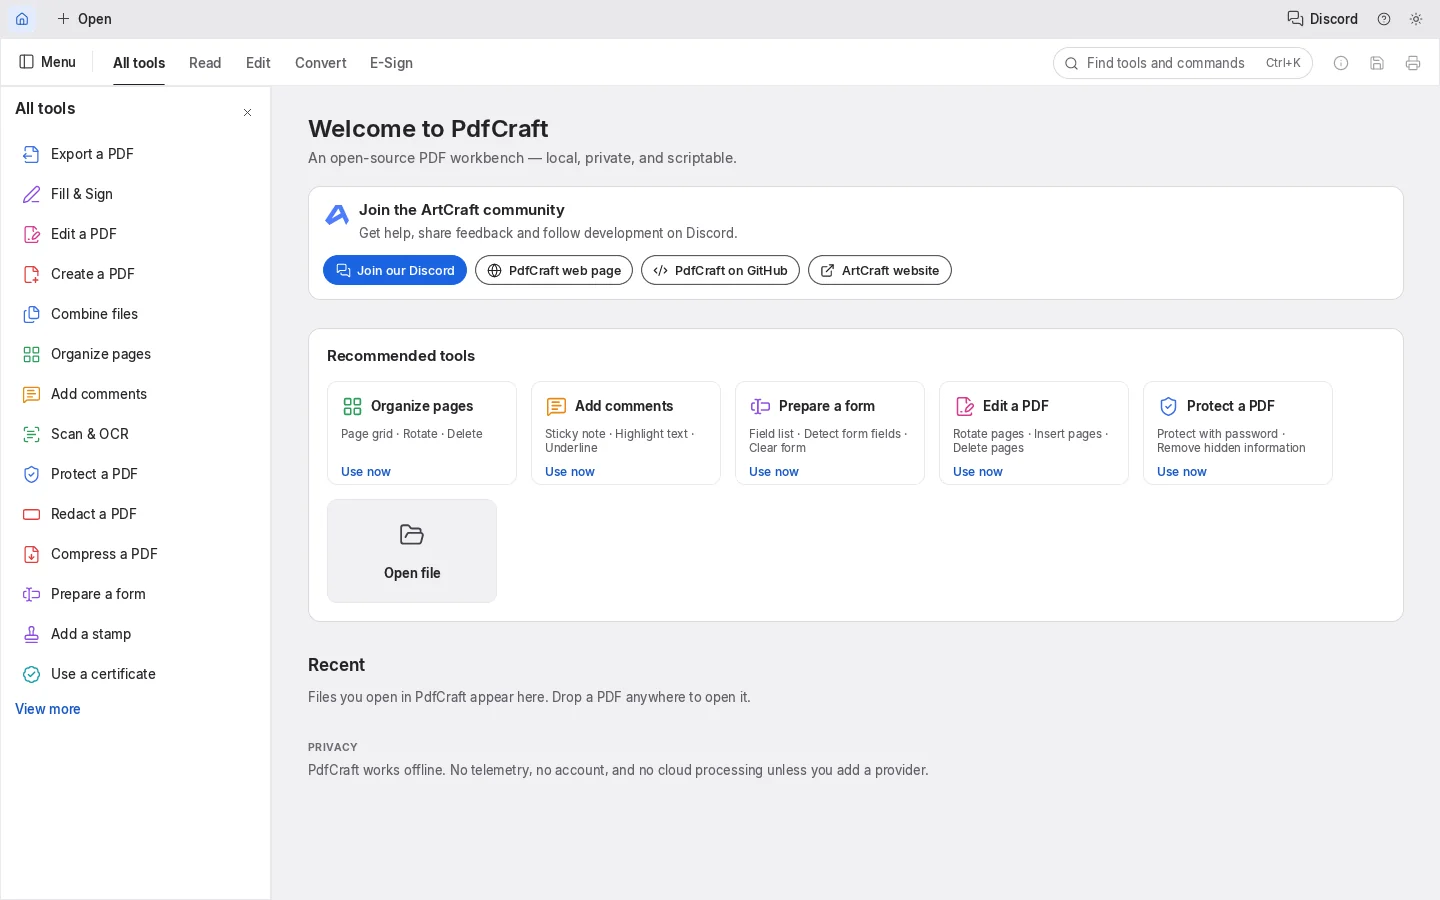Visit PdfCraft on GitHub
The width and height of the screenshot is (1440, 900).
click(x=720, y=271)
